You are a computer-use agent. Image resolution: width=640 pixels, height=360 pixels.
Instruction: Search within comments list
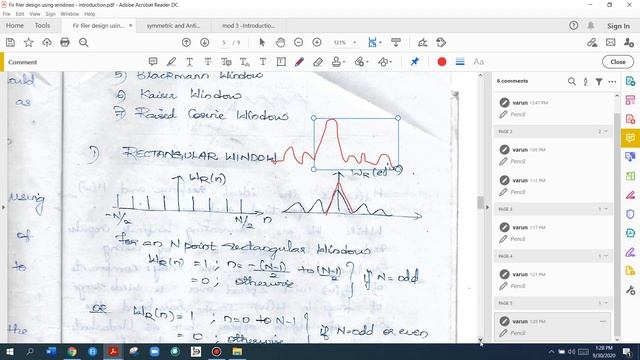pos(572,81)
